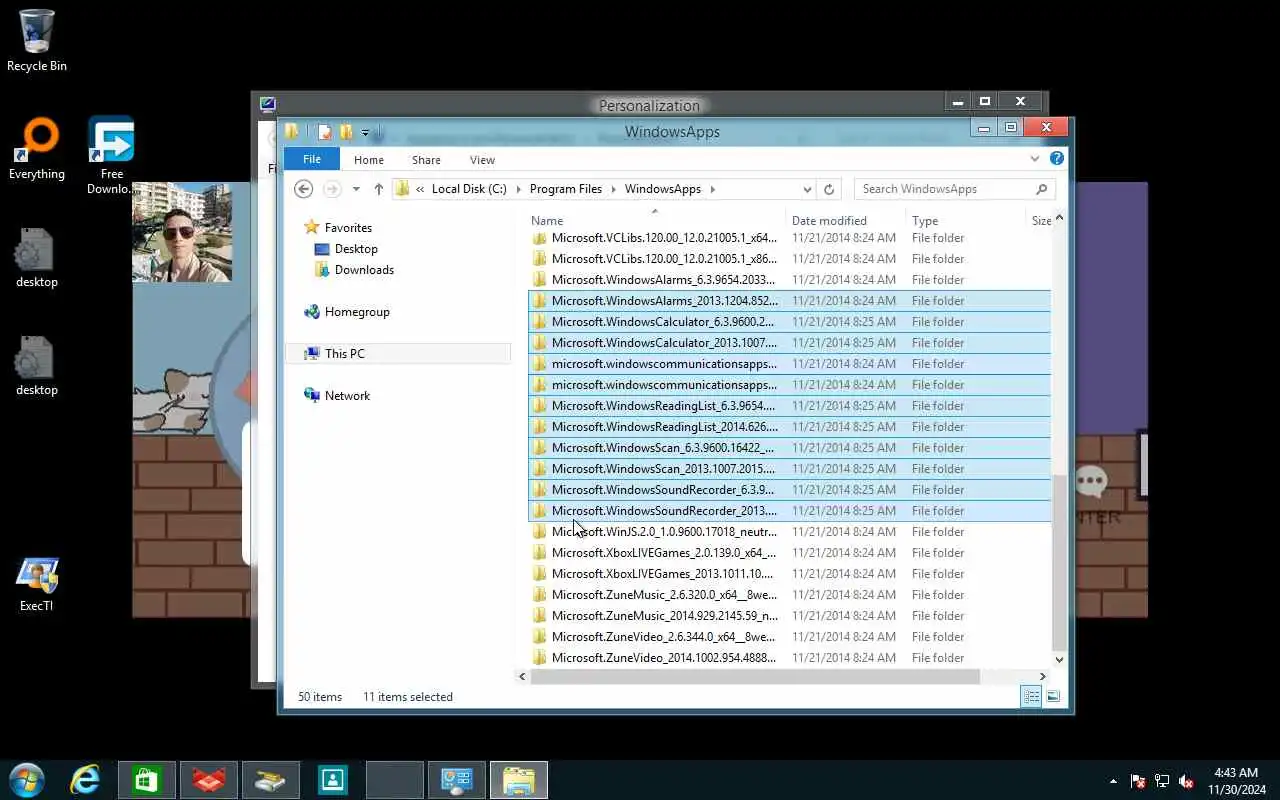This screenshot has width=1280, height=800.
Task: Open the teal contact-card taskbar icon
Action: [x=332, y=780]
